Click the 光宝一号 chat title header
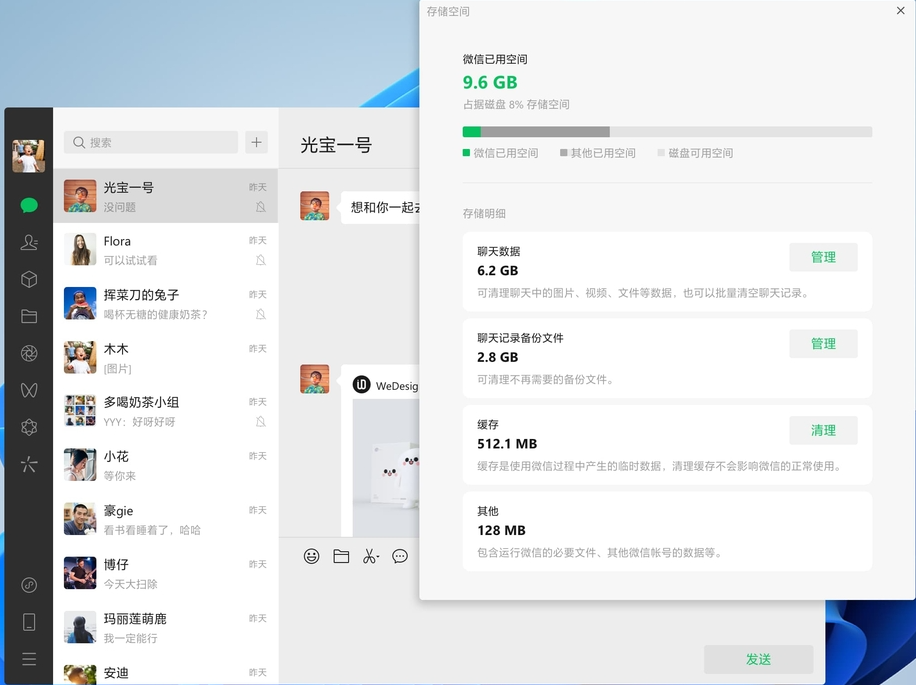The width and height of the screenshot is (916, 685). point(336,145)
